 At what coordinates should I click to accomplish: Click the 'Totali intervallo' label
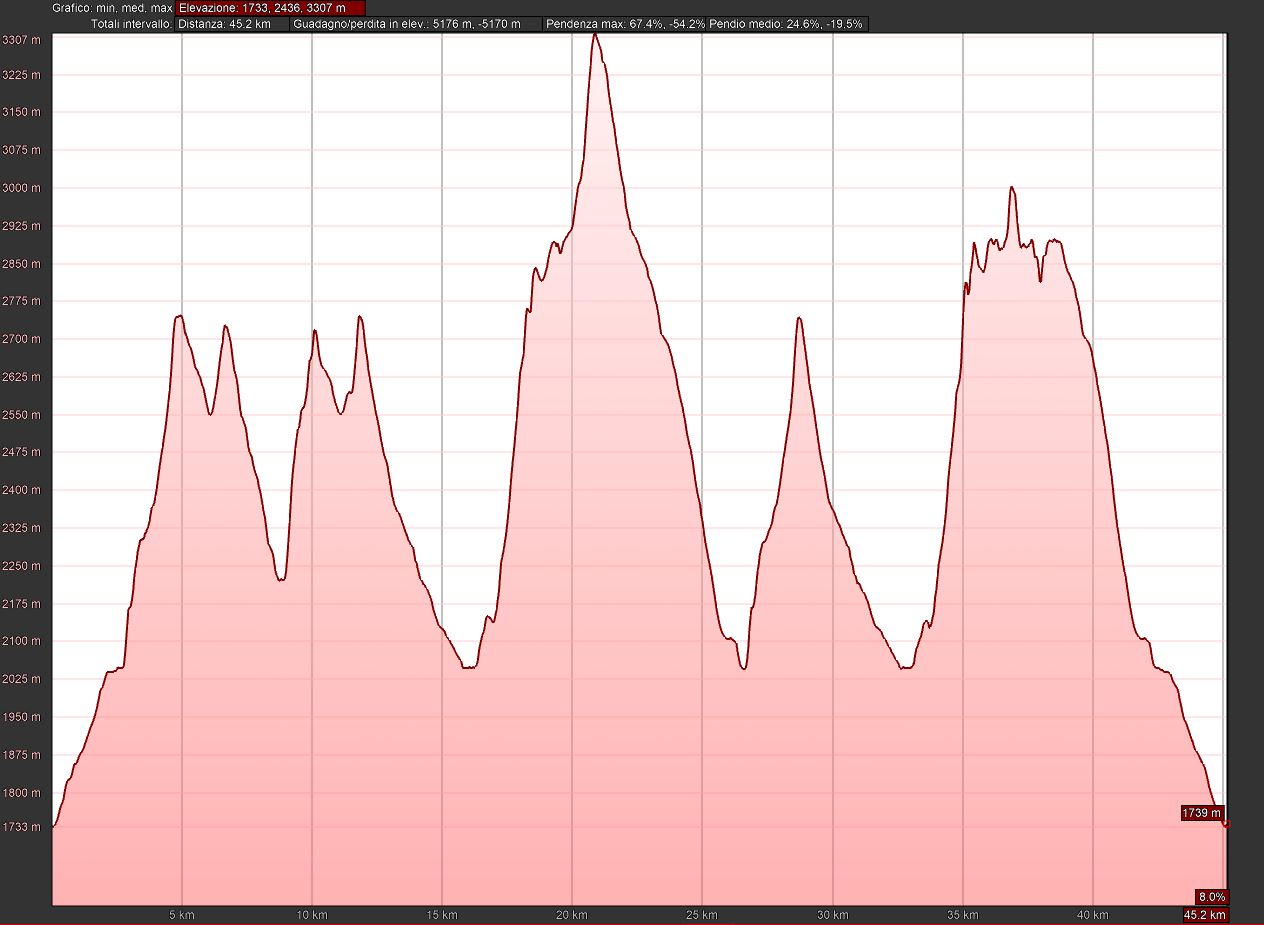pyautogui.click(x=130, y=24)
